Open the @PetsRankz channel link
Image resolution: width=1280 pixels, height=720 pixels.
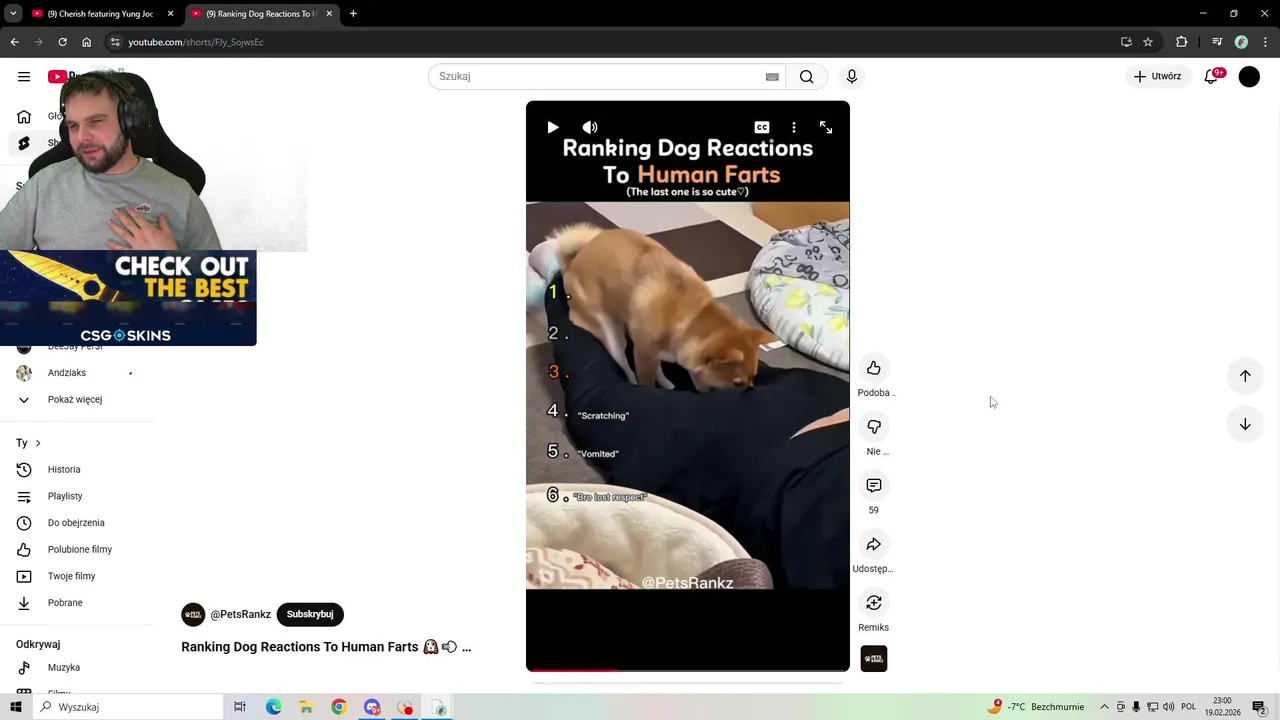click(241, 614)
